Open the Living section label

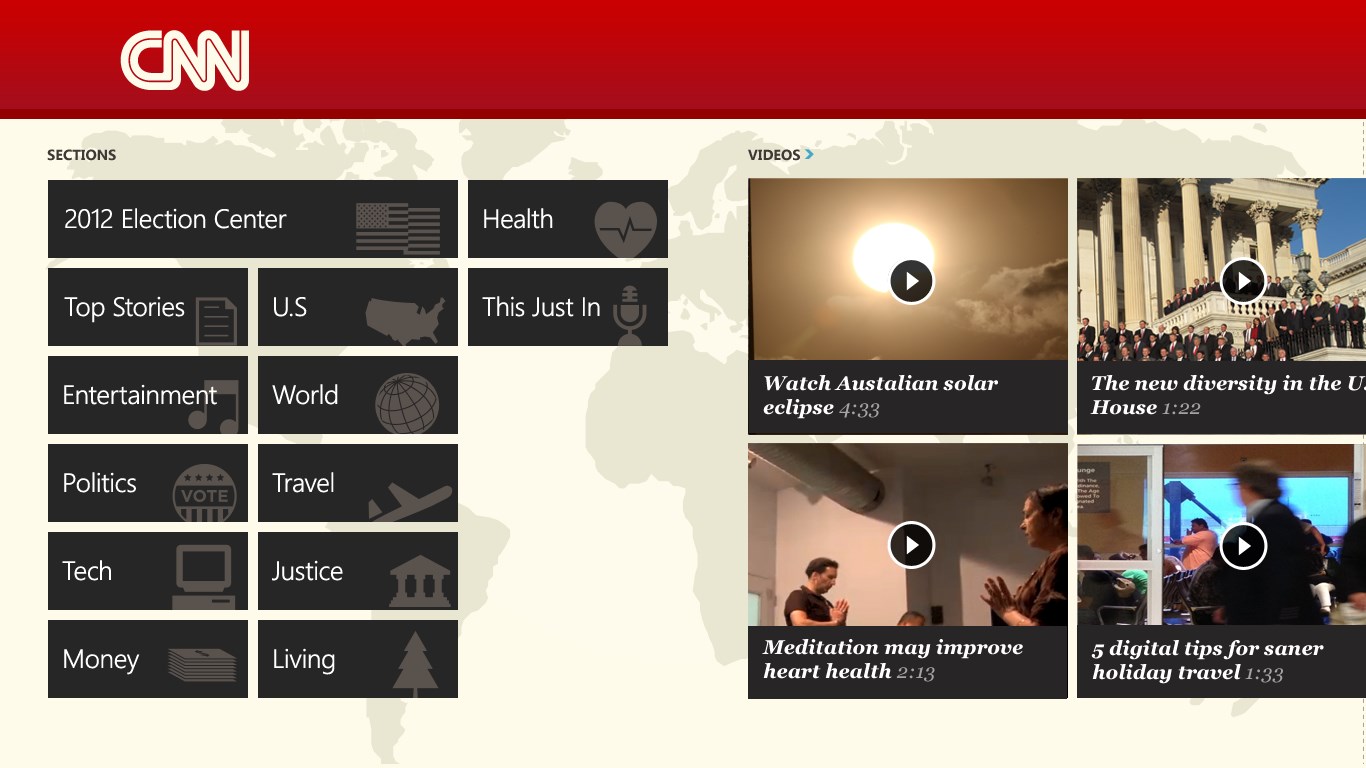pos(303,660)
